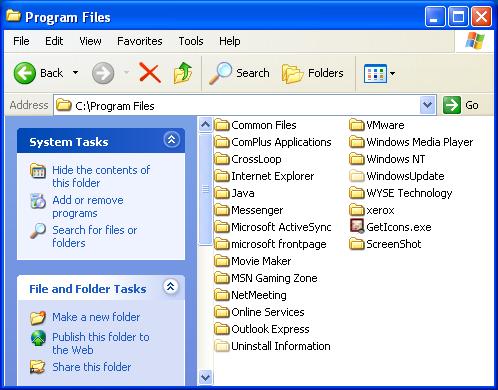Select the xerox folder icon
The image size is (498, 390).
click(x=357, y=210)
